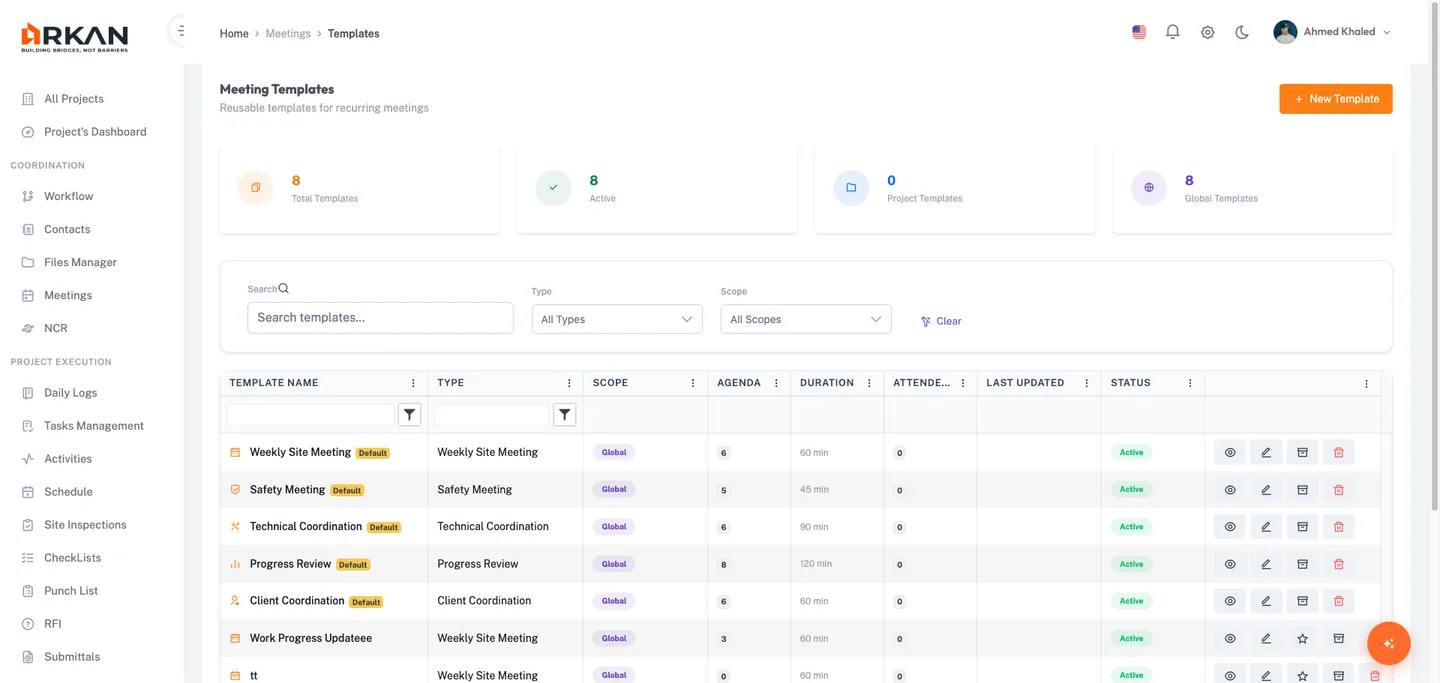
Task: Open the notifications bell
Action: tap(1173, 32)
